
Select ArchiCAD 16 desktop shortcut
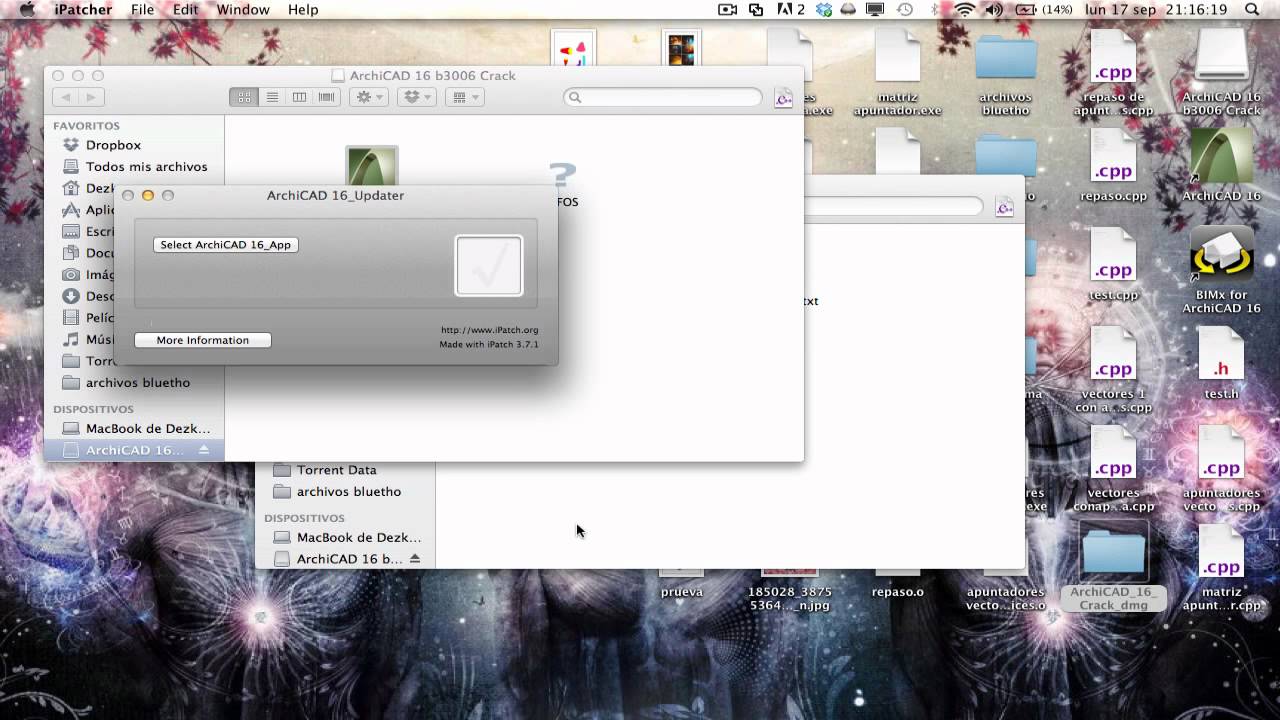click(x=1221, y=165)
